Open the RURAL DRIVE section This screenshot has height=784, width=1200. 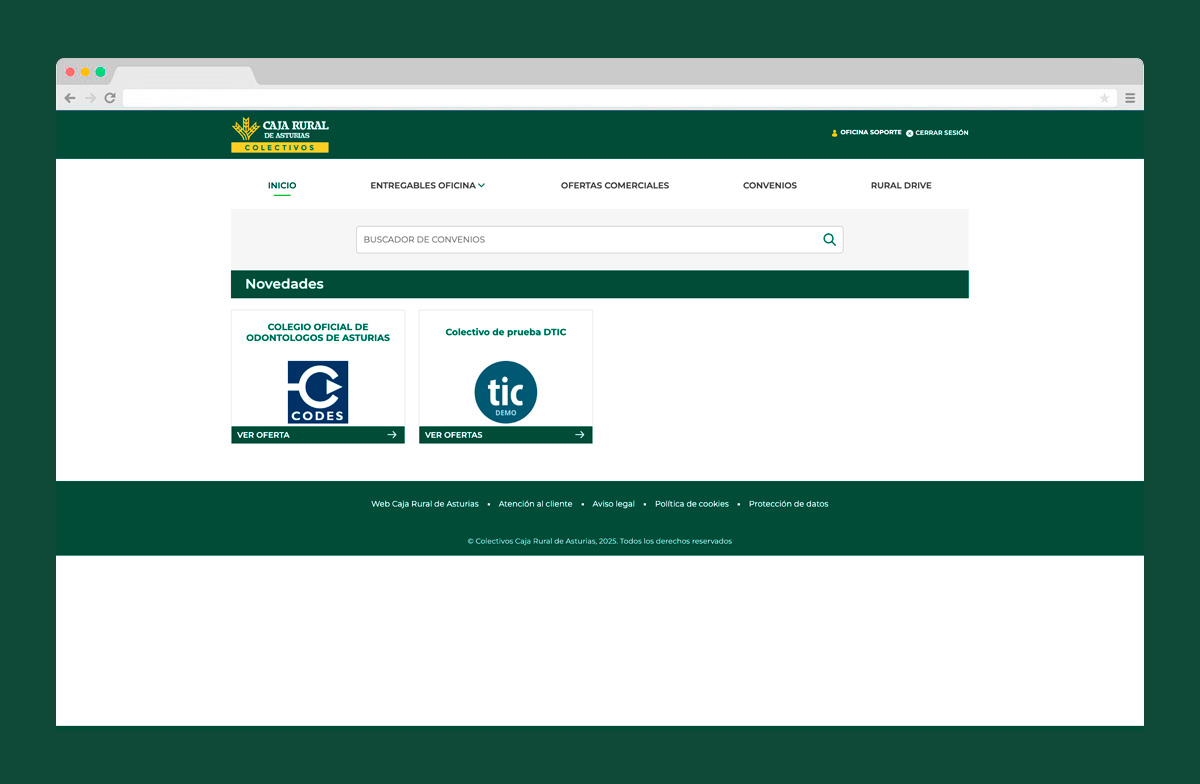pos(901,185)
